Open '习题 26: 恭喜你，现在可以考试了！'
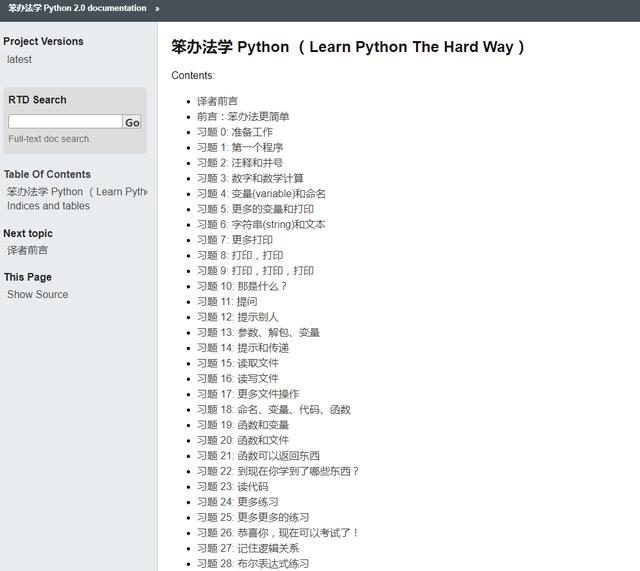Viewport: 640px width, 571px height. point(278,533)
